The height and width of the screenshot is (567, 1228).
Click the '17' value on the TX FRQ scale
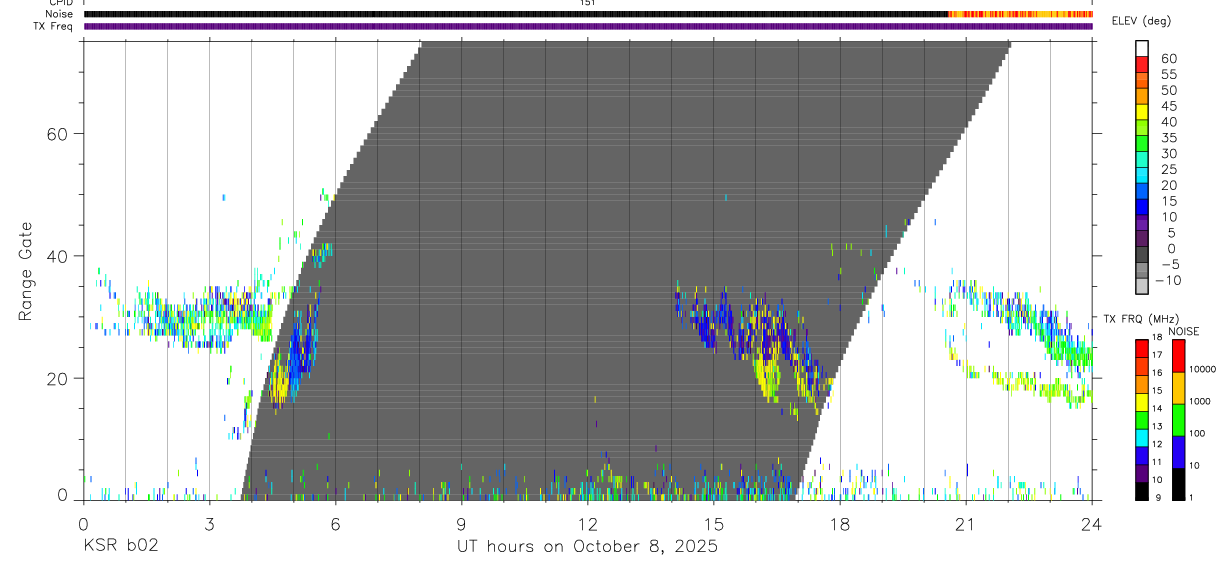(x=1158, y=355)
